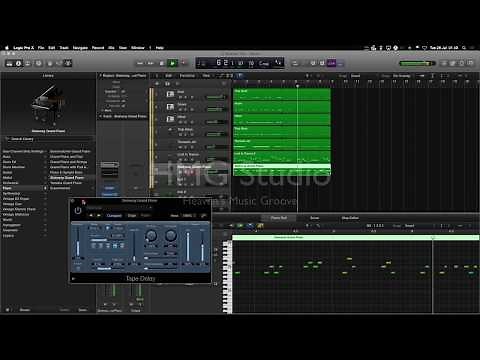This screenshot has width=480, height=360.
Task: Switch to the Step Editor tab
Action: point(350,218)
